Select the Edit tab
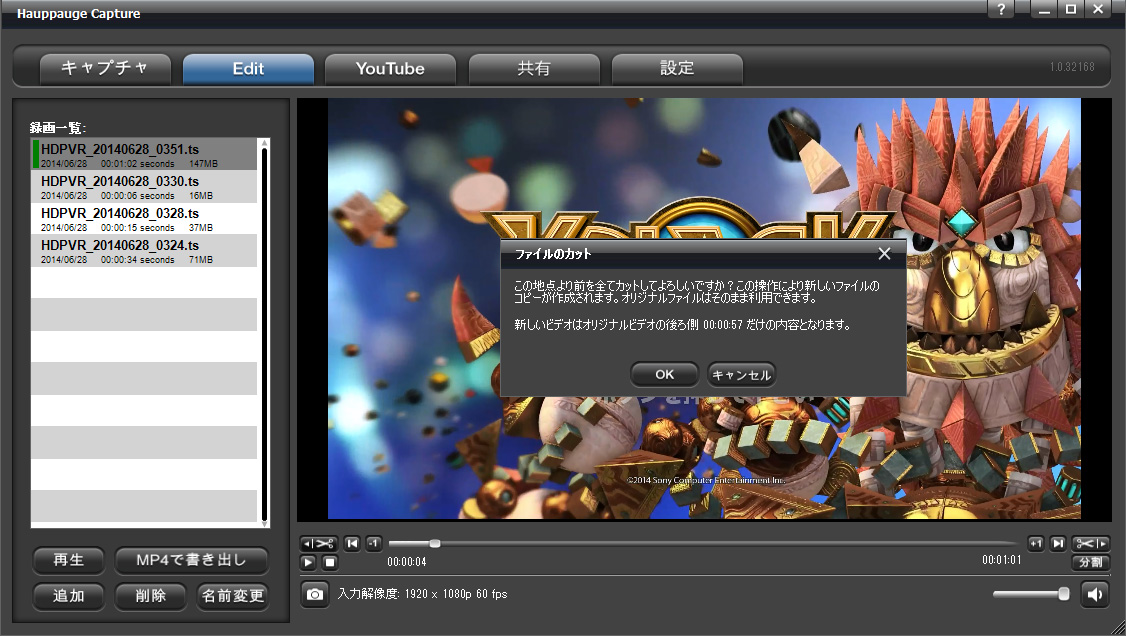Image resolution: width=1126 pixels, height=636 pixels. [248, 69]
